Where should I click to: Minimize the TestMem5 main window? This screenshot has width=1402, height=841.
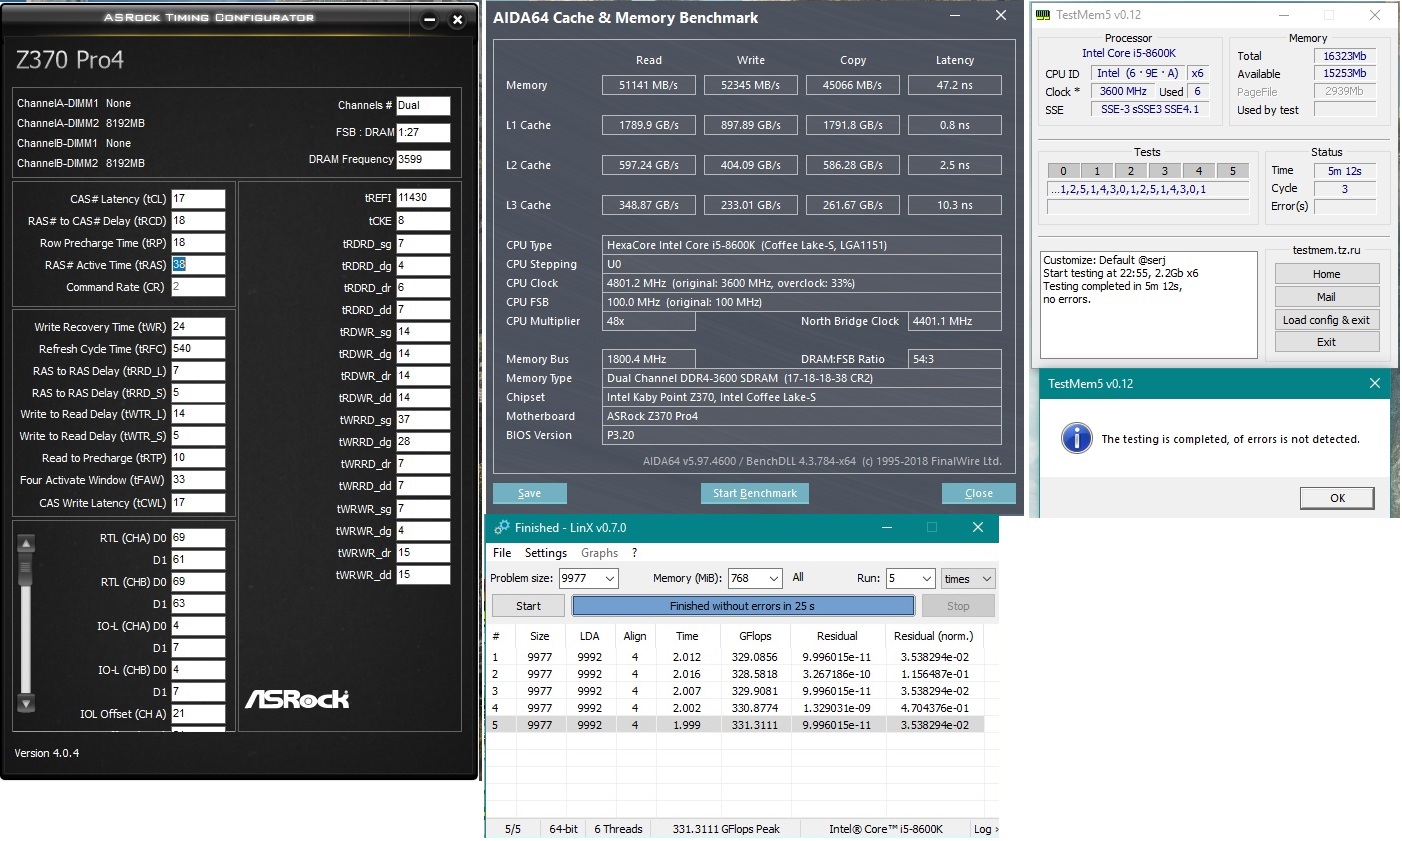pyautogui.click(x=1284, y=15)
